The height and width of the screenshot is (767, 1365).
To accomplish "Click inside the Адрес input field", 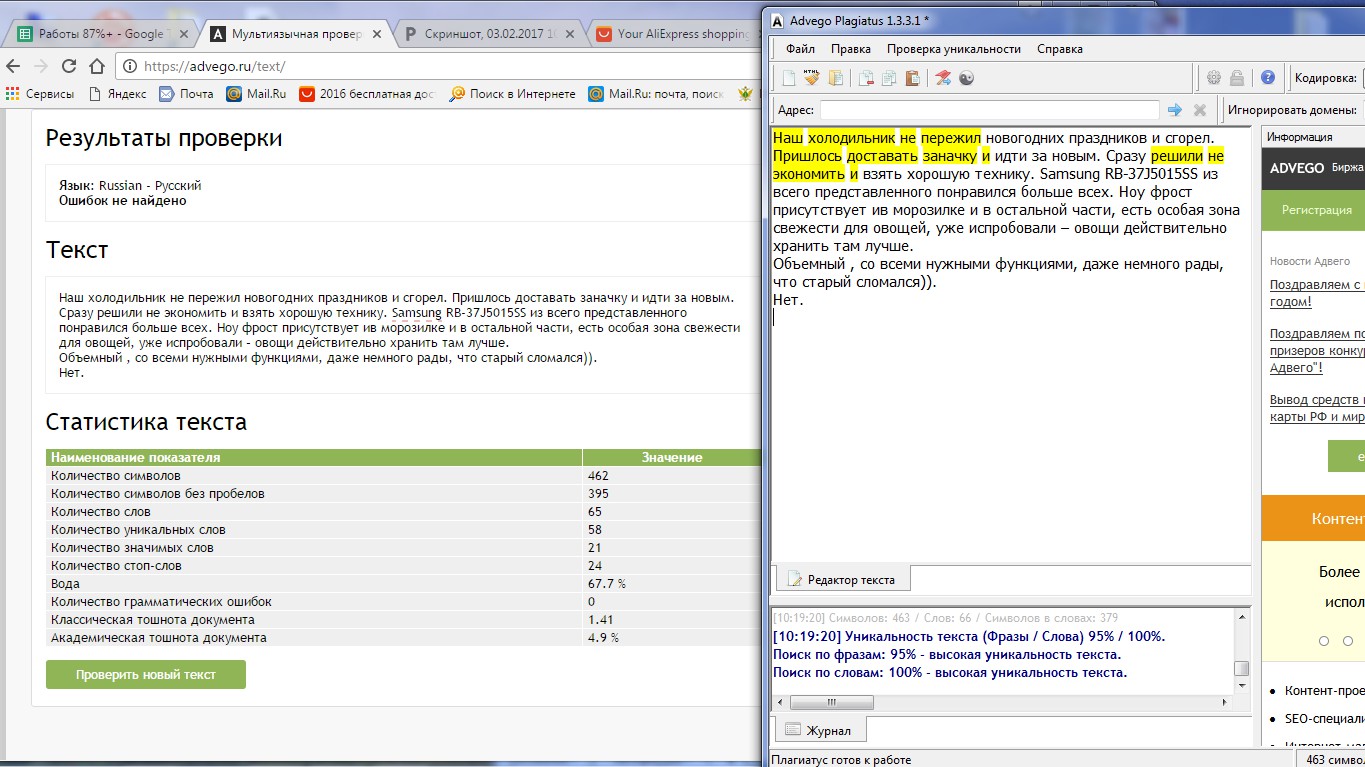I will point(989,110).
